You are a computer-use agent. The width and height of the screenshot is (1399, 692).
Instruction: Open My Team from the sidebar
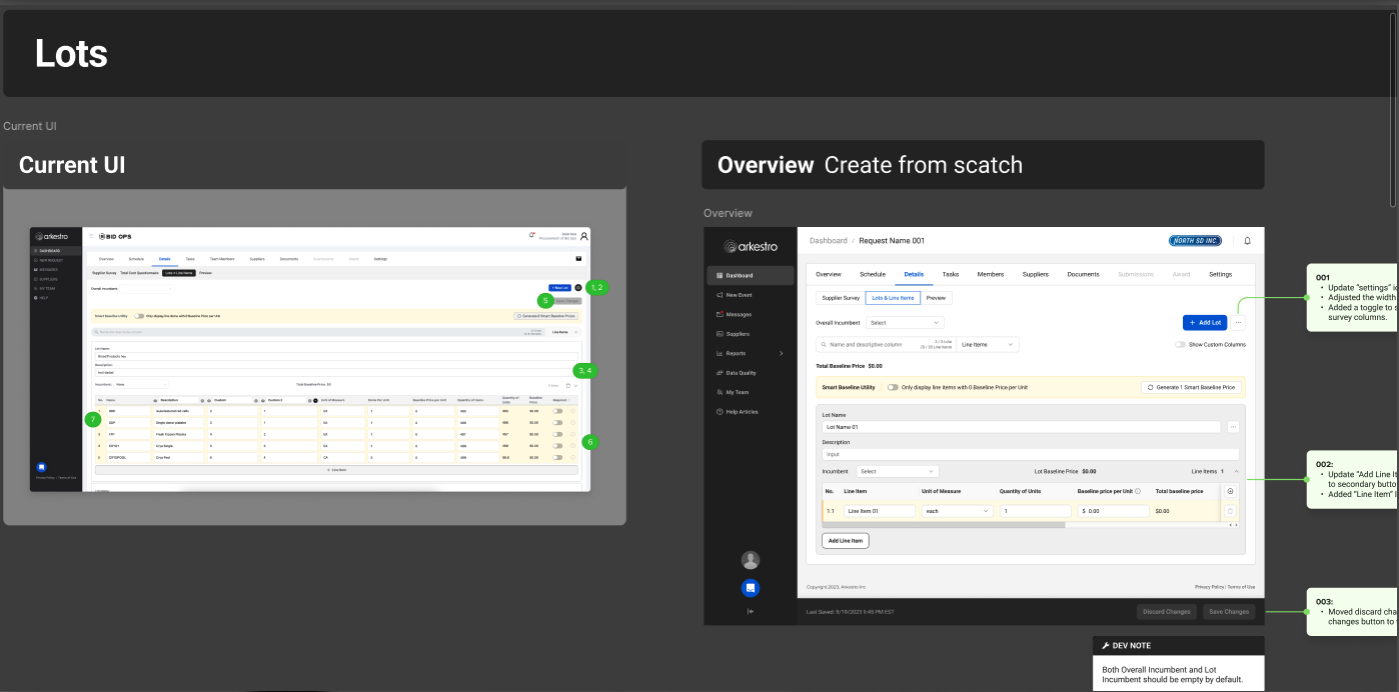(740, 391)
